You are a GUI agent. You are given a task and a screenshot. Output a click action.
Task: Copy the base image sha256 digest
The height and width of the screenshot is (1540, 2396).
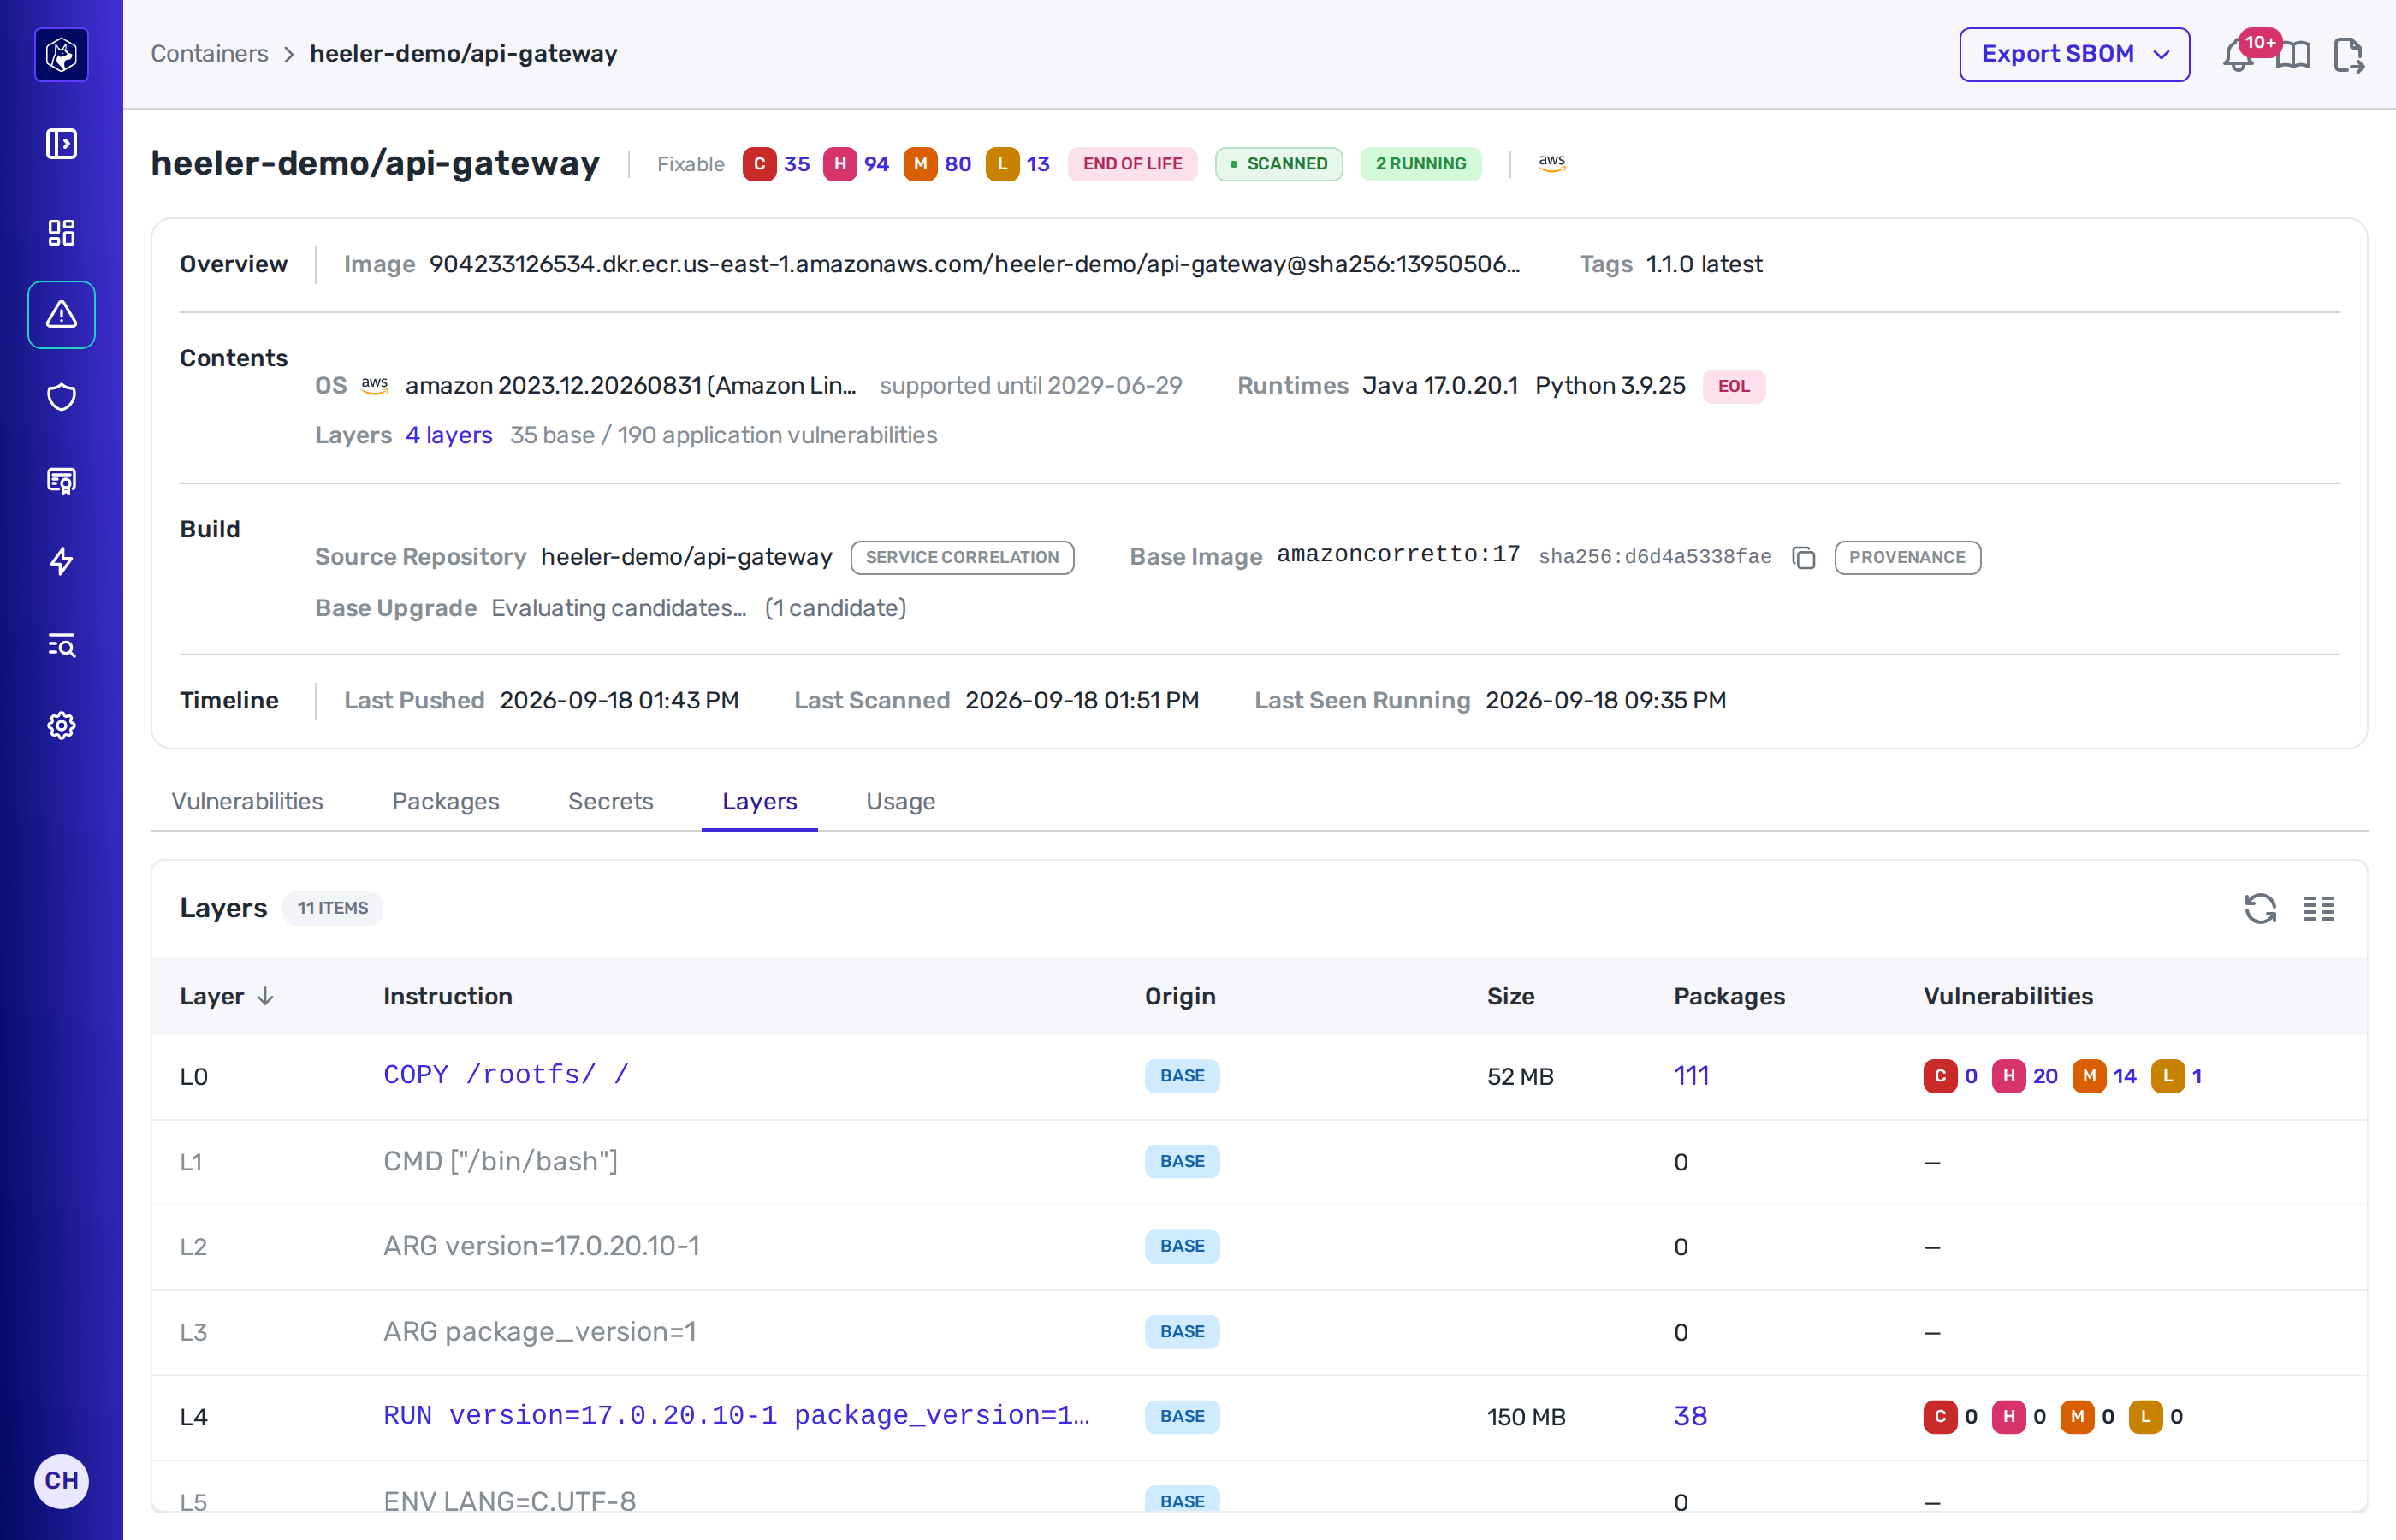pyautogui.click(x=1804, y=557)
